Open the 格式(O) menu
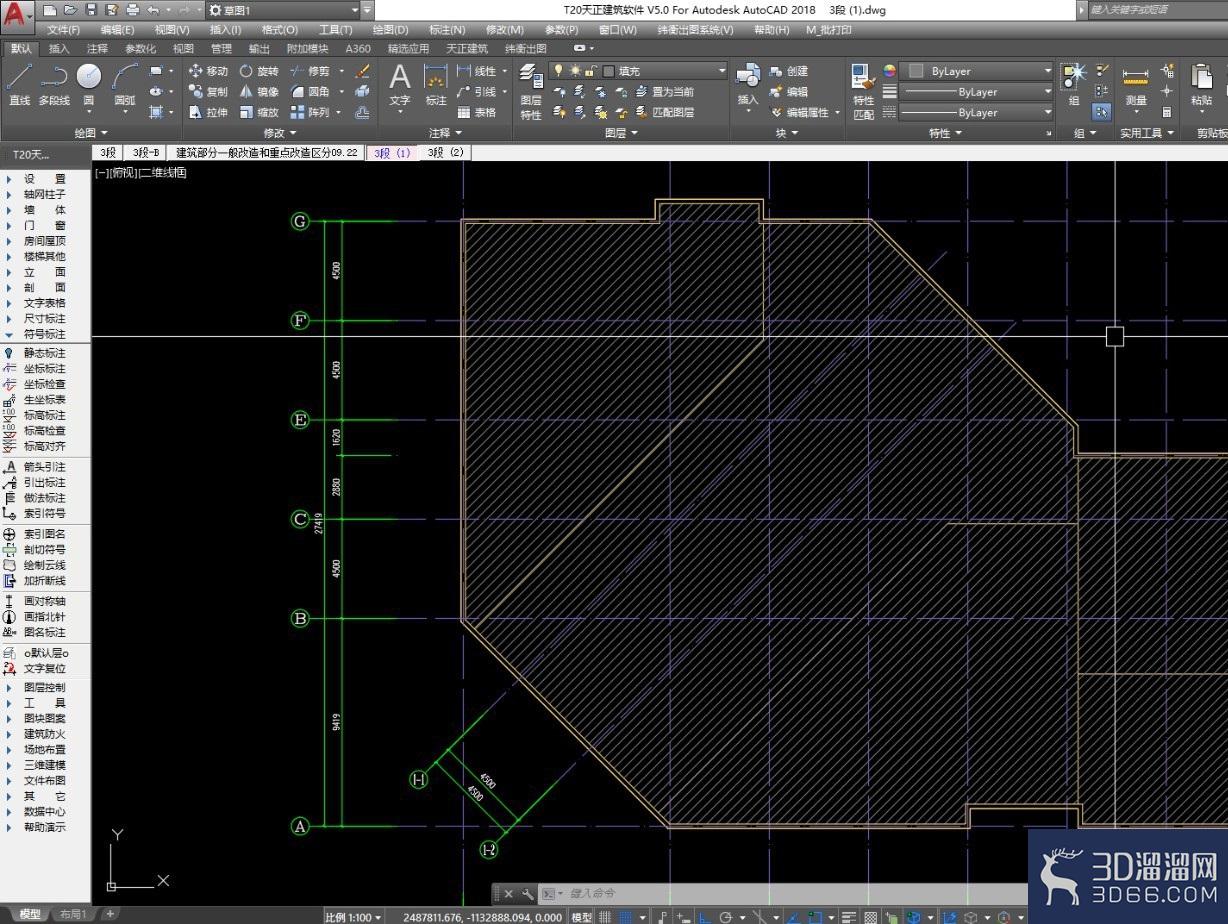Screen dimensions: 1228x924 279,30
